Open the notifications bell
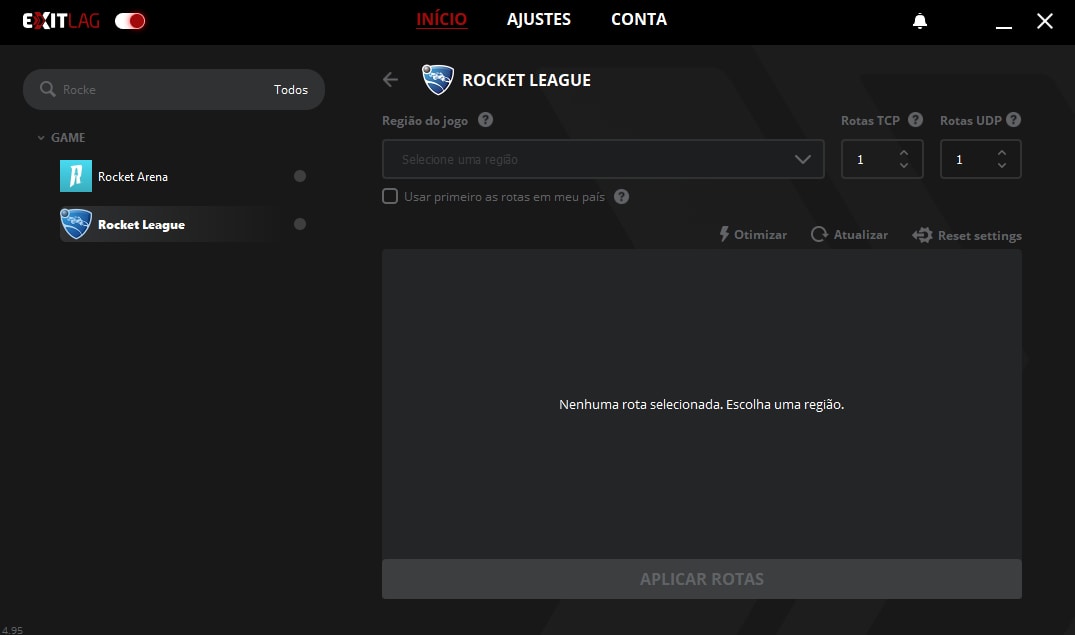Image resolution: width=1075 pixels, height=635 pixels. tap(920, 21)
